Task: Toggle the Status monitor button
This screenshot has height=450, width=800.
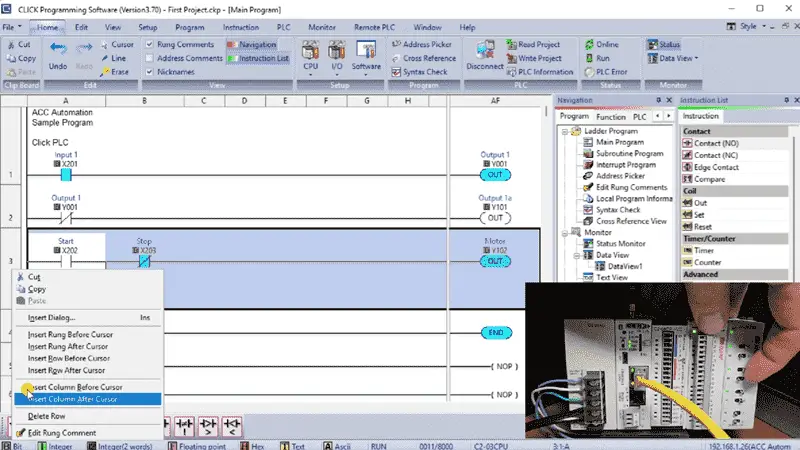Action: click(664, 45)
